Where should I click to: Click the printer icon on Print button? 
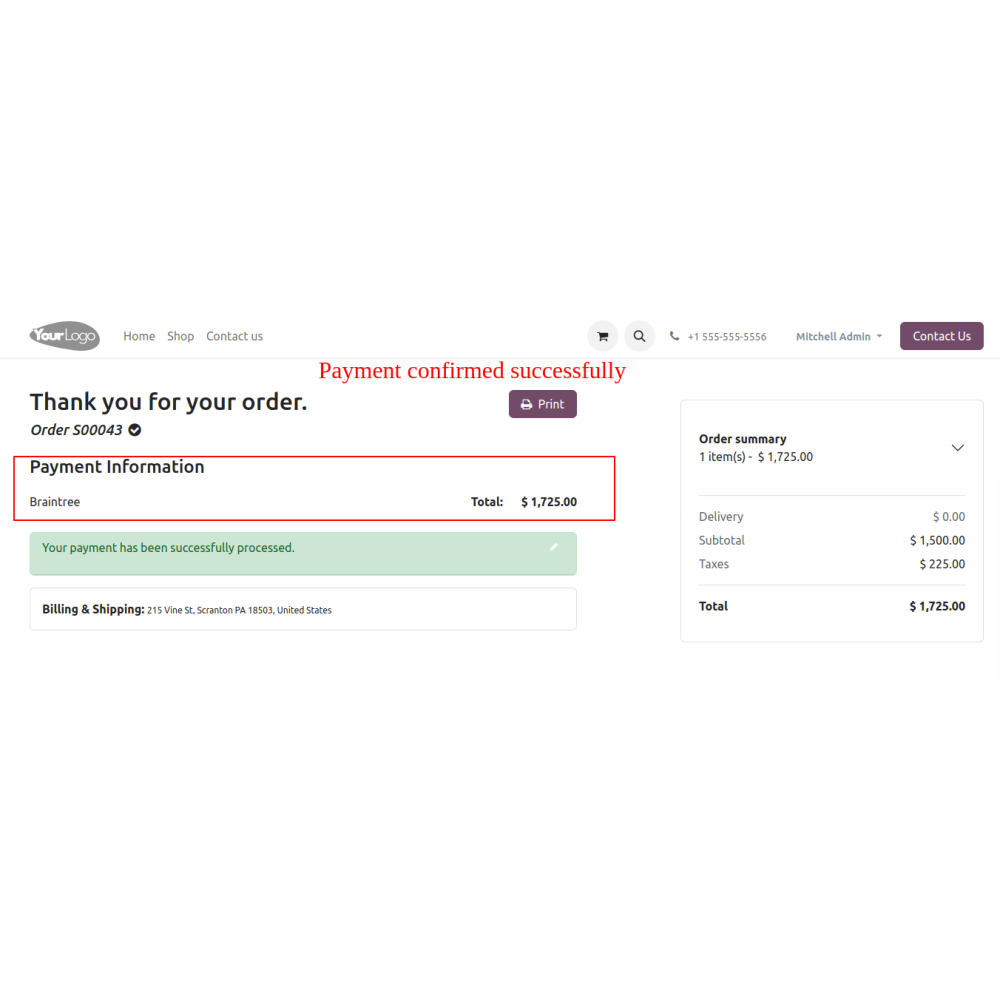[526, 405]
